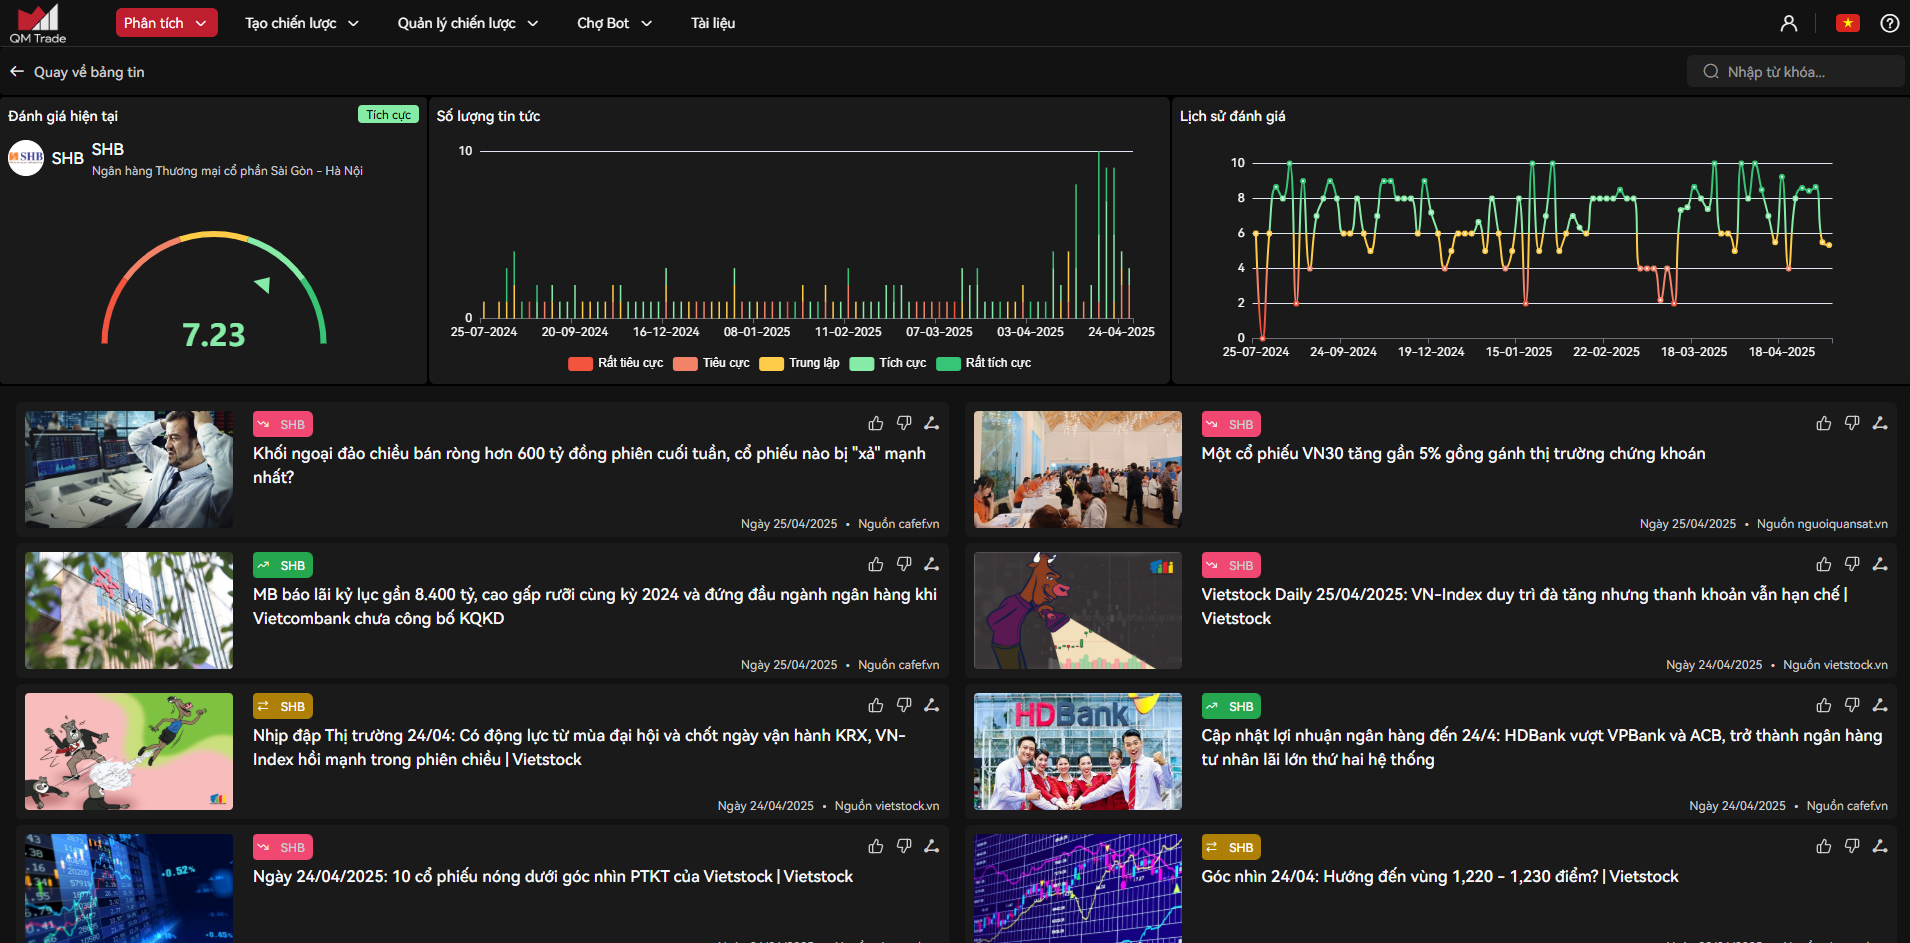Open the stressed trader thumbnail image
Image resolution: width=1910 pixels, height=943 pixels.
129,469
